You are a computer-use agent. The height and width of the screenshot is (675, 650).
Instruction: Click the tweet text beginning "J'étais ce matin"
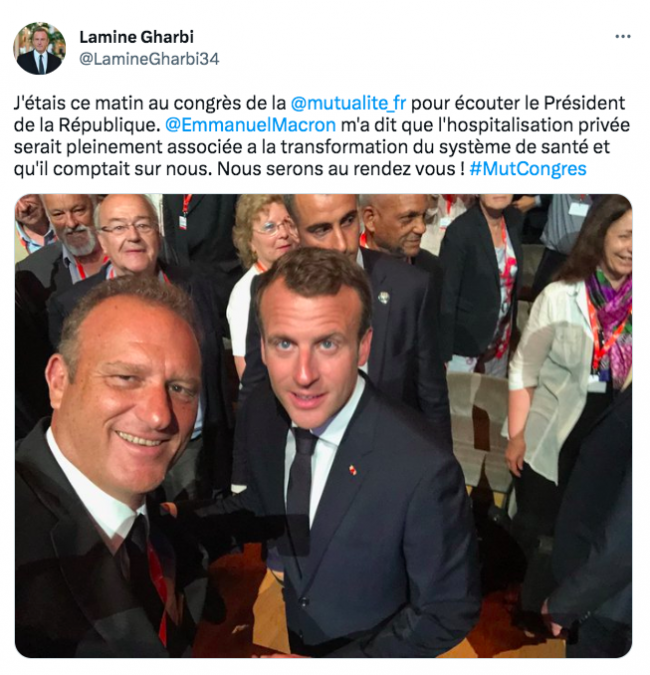322,136
